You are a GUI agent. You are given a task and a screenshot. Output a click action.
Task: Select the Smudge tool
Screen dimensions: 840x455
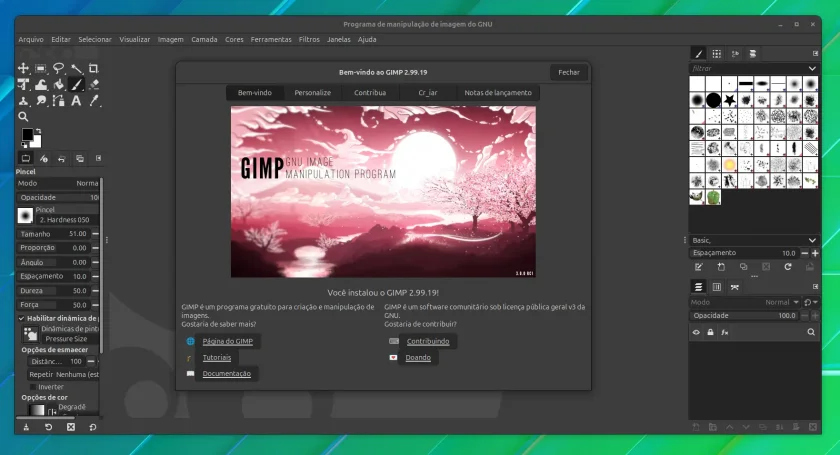(x=41, y=100)
